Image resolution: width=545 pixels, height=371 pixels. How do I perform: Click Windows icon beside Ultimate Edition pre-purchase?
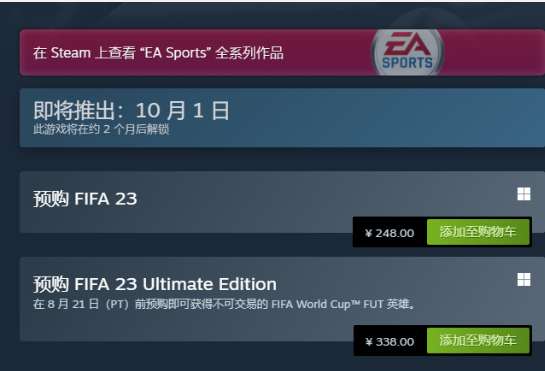click(524, 279)
